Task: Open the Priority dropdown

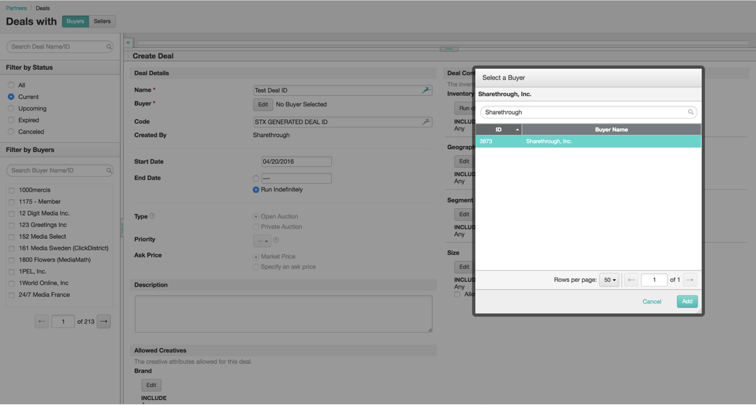Action: pyautogui.click(x=262, y=241)
